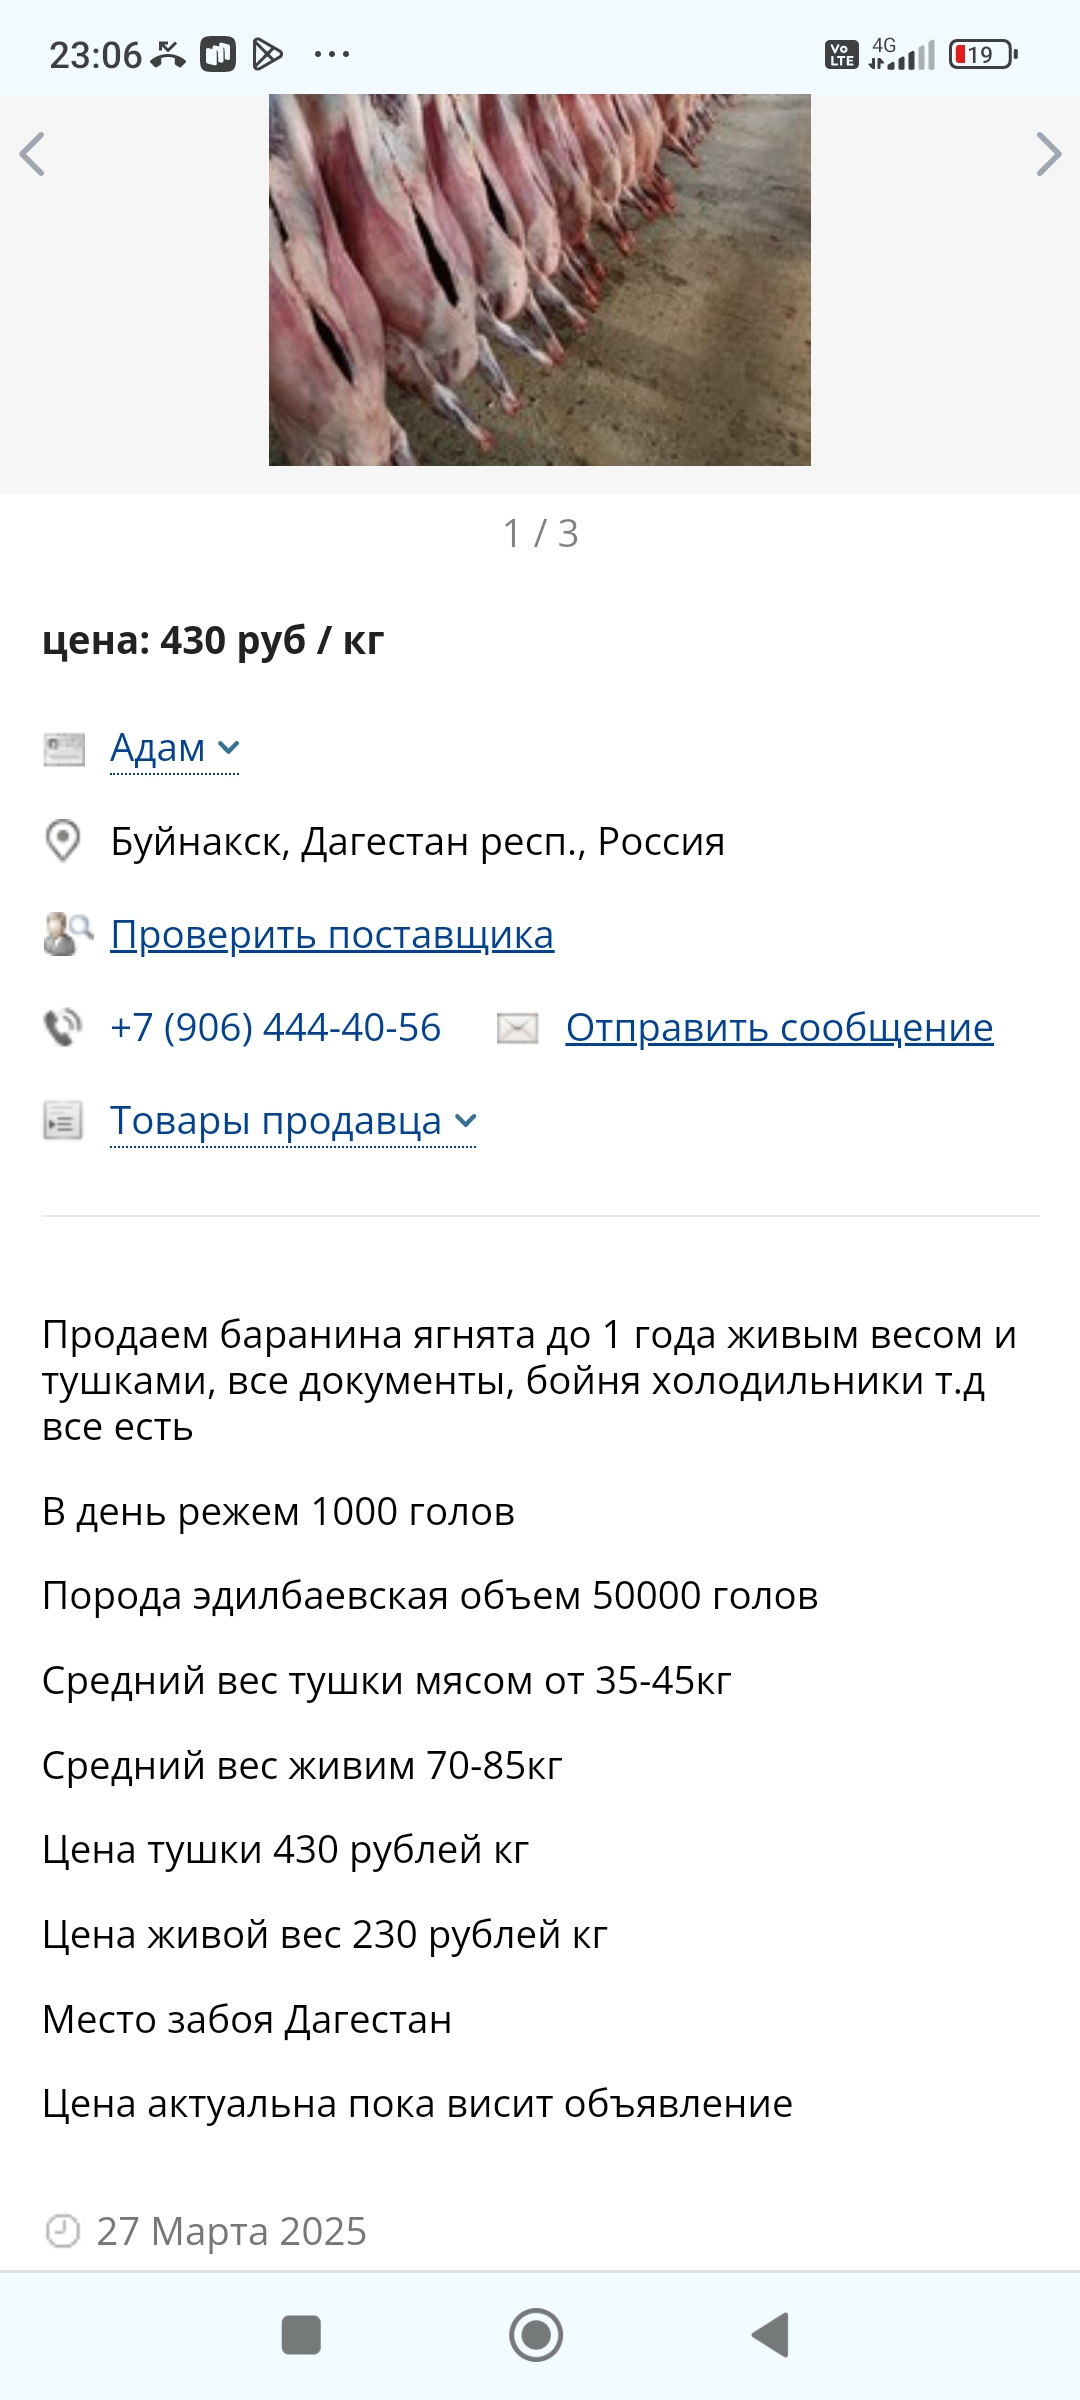The image size is (1080, 2400).
Task: Tap the 1 / 3 photo counter
Action: pyautogui.click(x=540, y=534)
